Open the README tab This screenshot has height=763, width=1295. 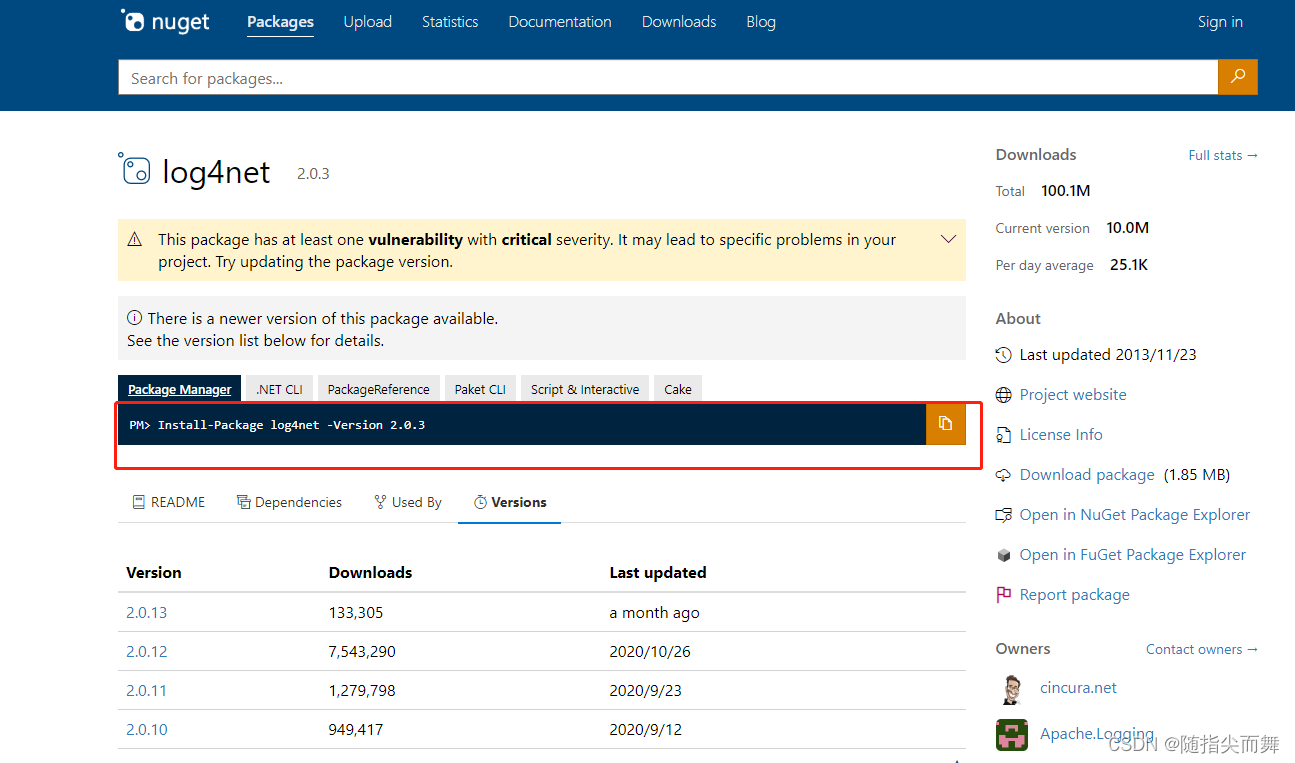coord(168,502)
